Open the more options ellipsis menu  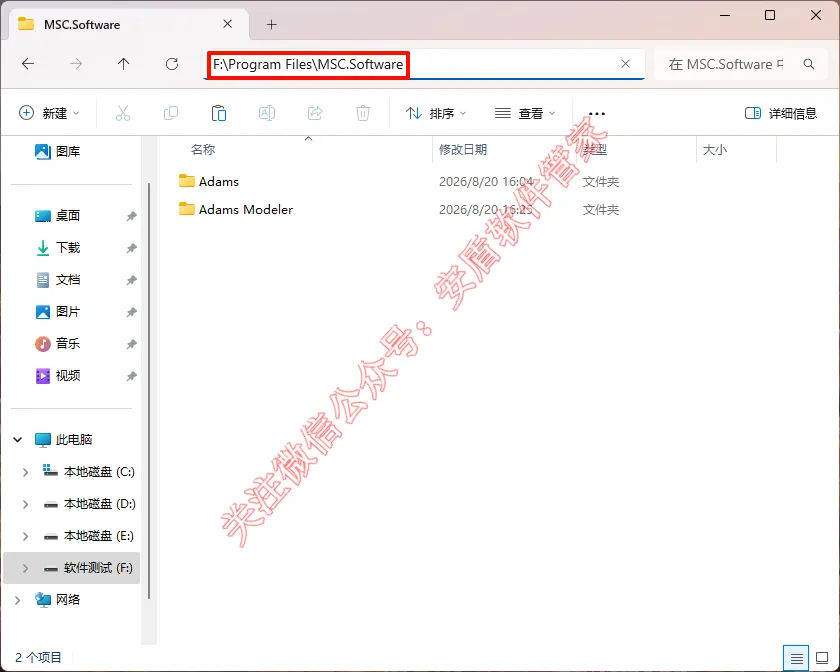coord(597,114)
